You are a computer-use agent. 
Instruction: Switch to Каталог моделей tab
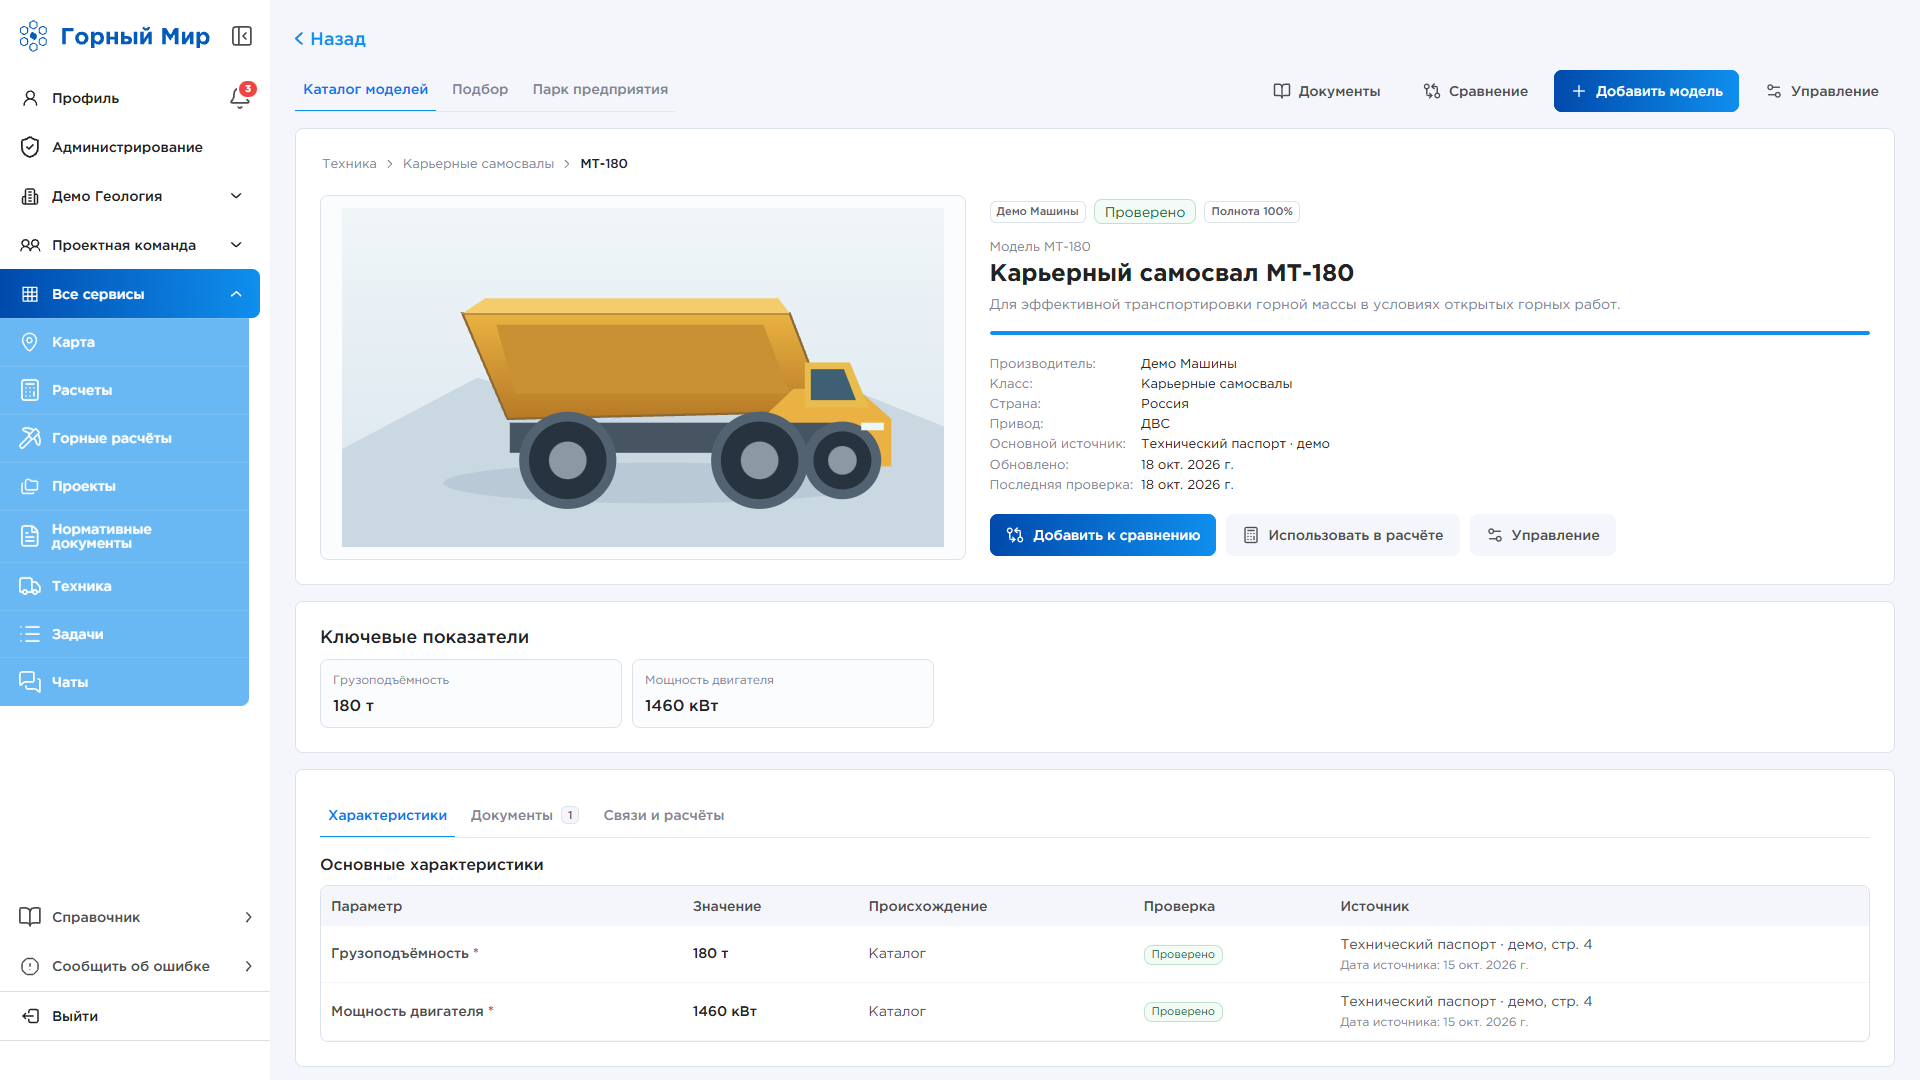[366, 90]
